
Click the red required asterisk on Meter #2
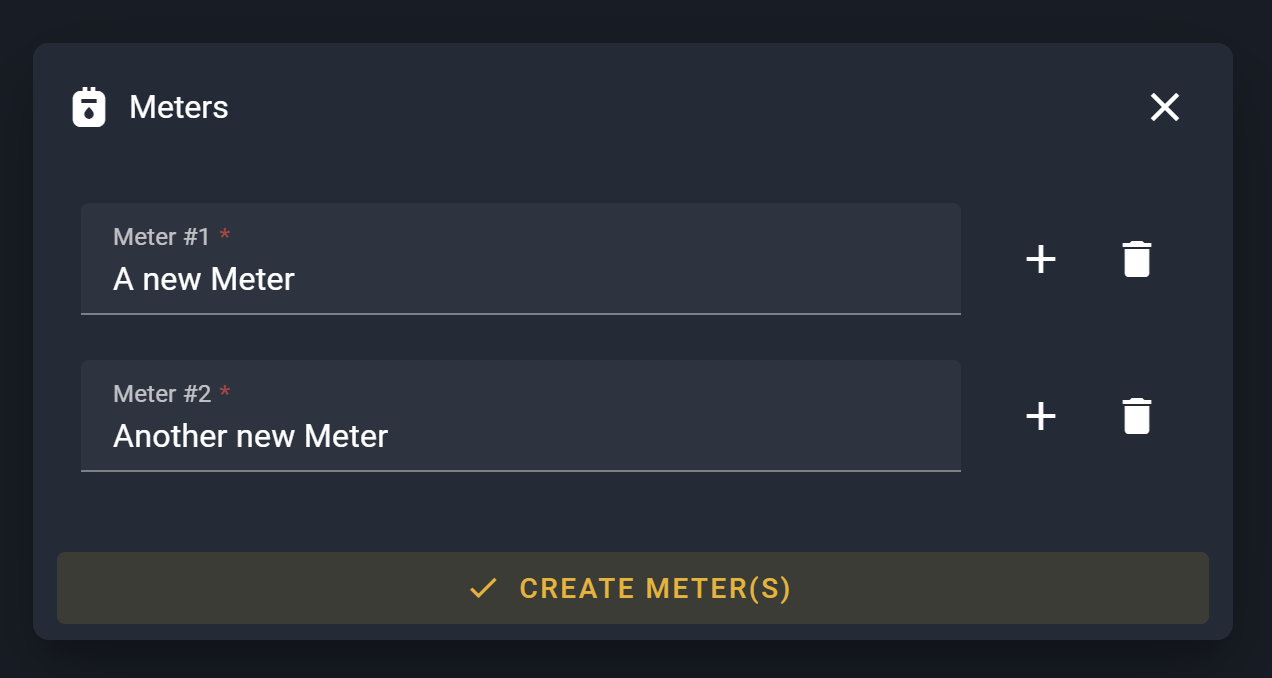tap(225, 394)
